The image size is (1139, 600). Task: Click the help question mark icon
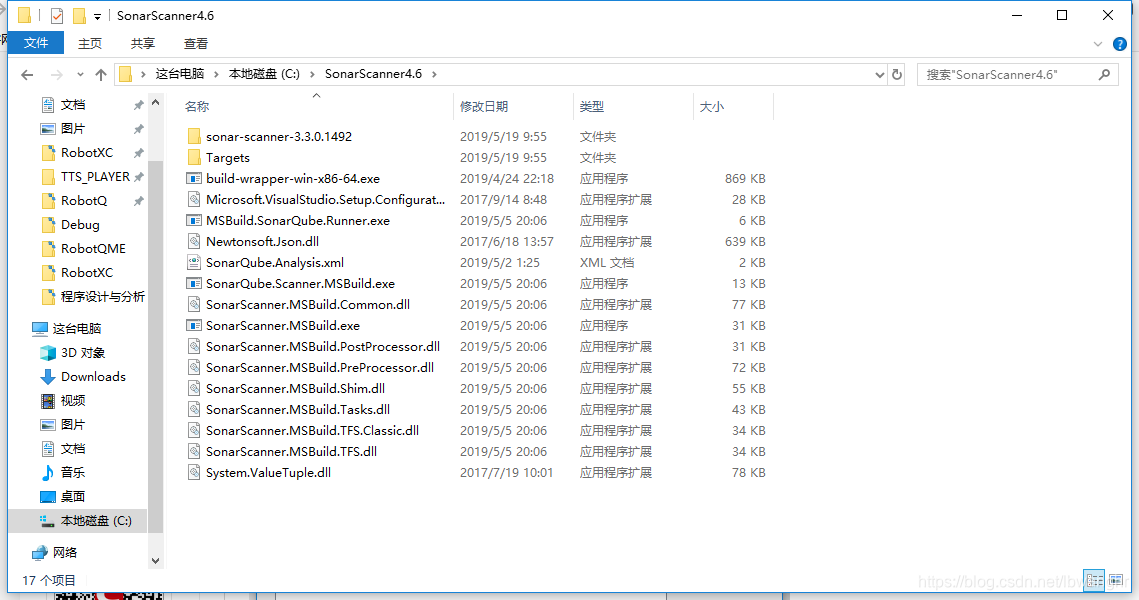[1120, 44]
